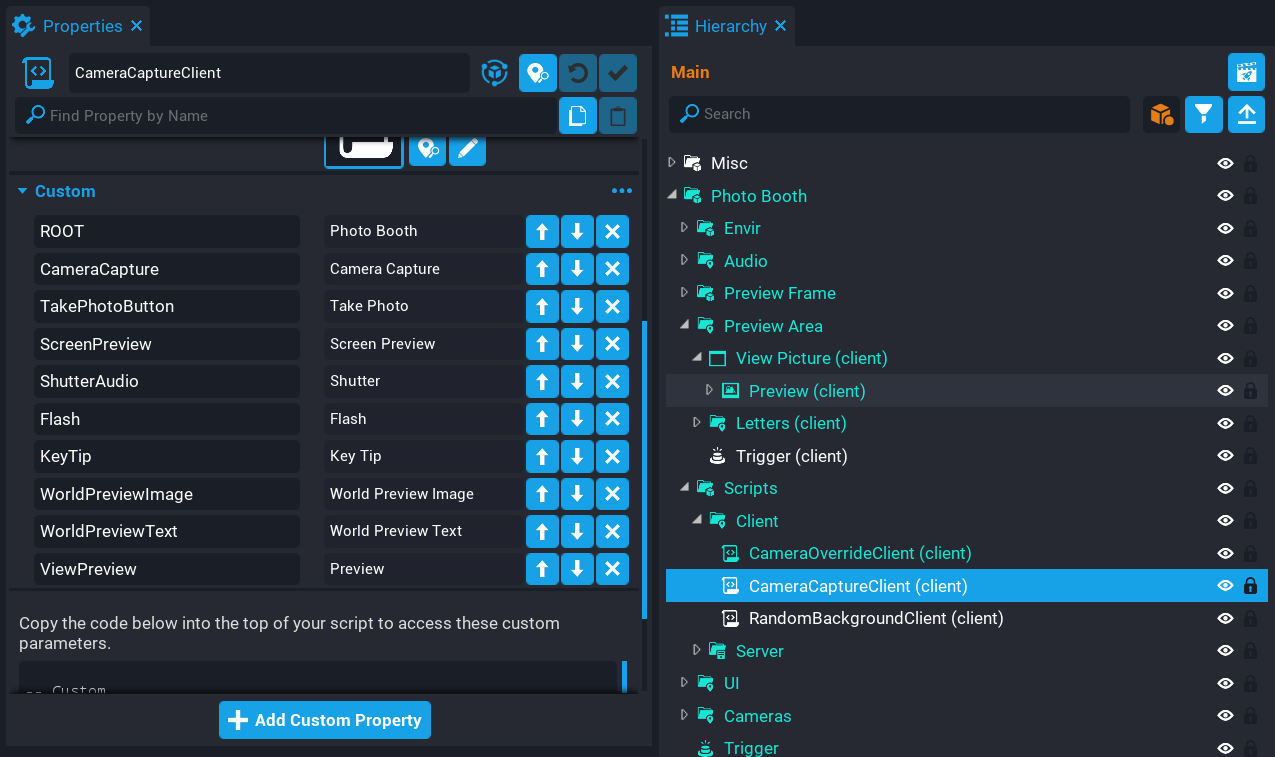Remove the KeyTip custom property
Screen dimensions: 1275x757
tap(612, 456)
